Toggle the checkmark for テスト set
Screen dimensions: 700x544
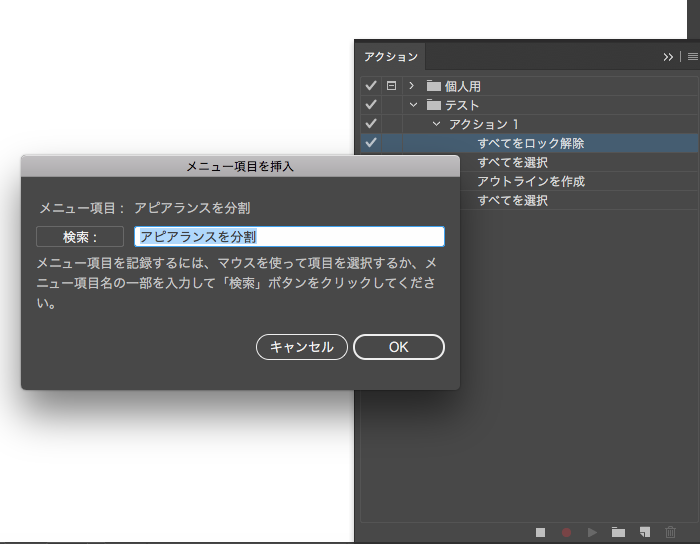click(371, 105)
